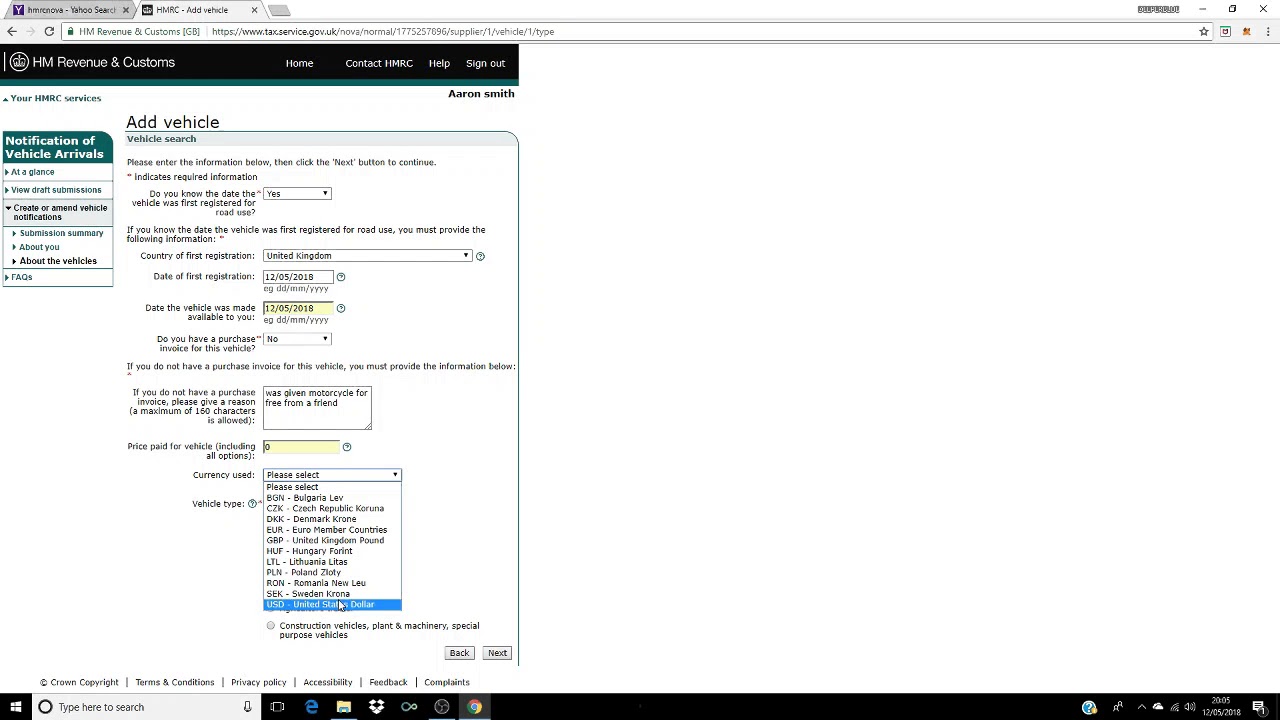The width and height of the screenshot is (1280, 720).
Task: Open purchase invoice No dropdown
Action: click(297, 339)
